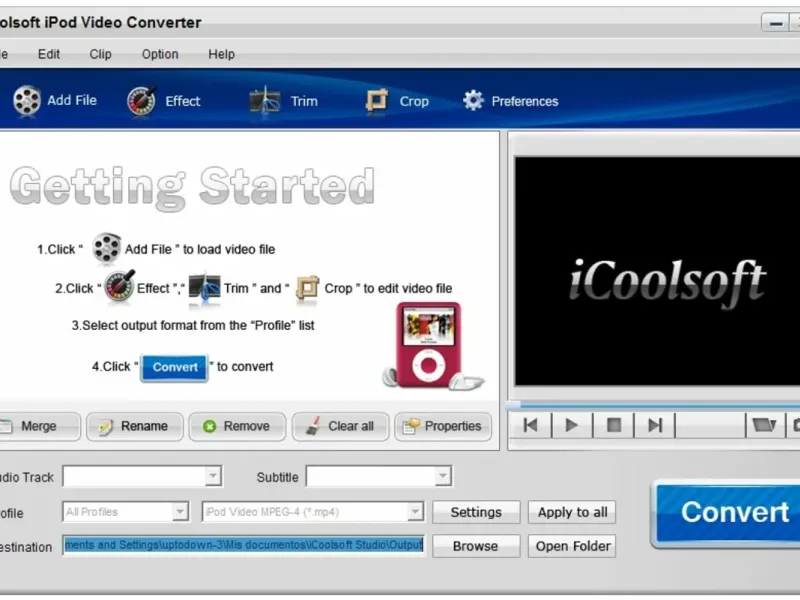Stop the preview playback

point(614,425)
